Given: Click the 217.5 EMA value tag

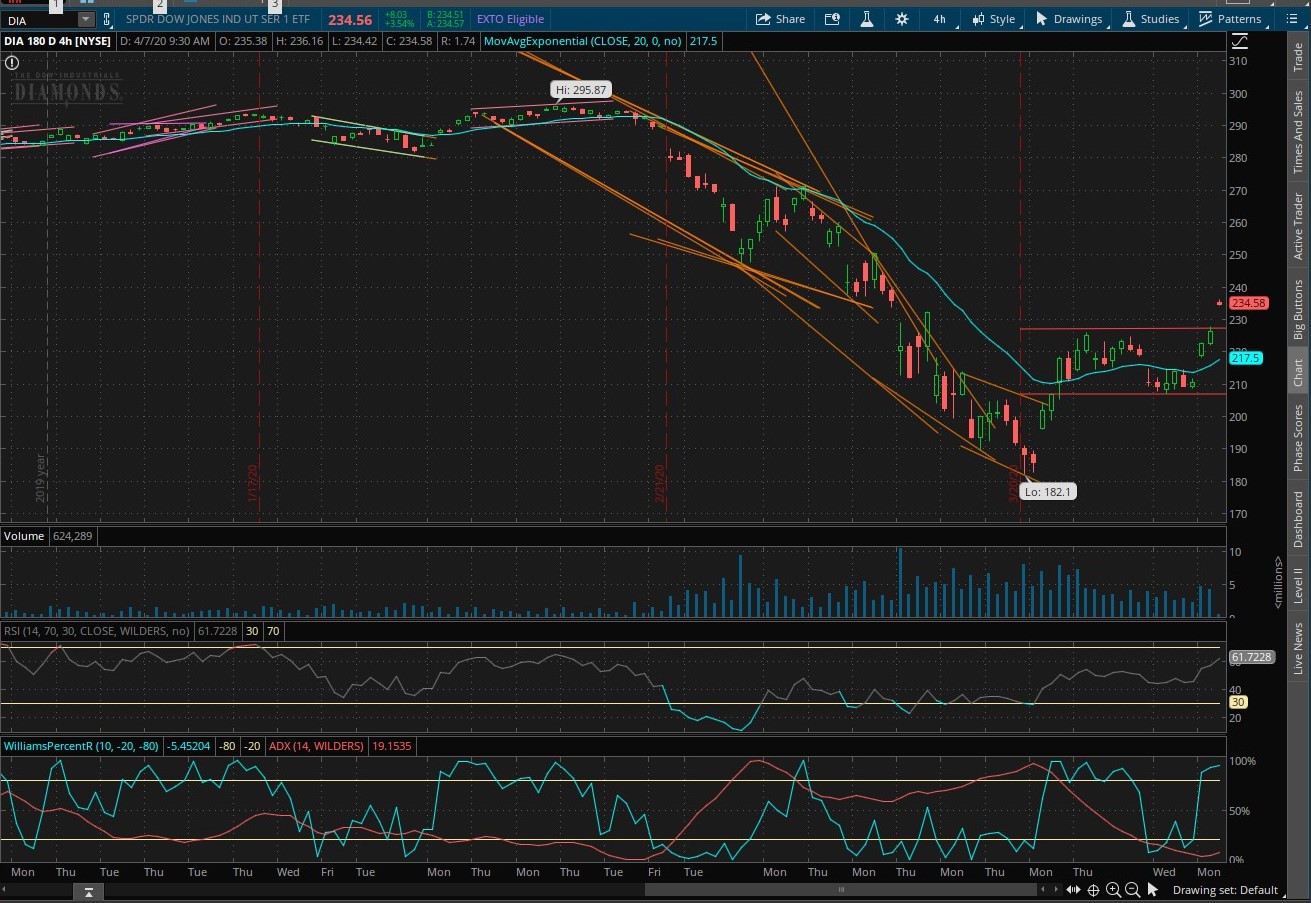Looking at the screenshot, I should coord(1245,358).
